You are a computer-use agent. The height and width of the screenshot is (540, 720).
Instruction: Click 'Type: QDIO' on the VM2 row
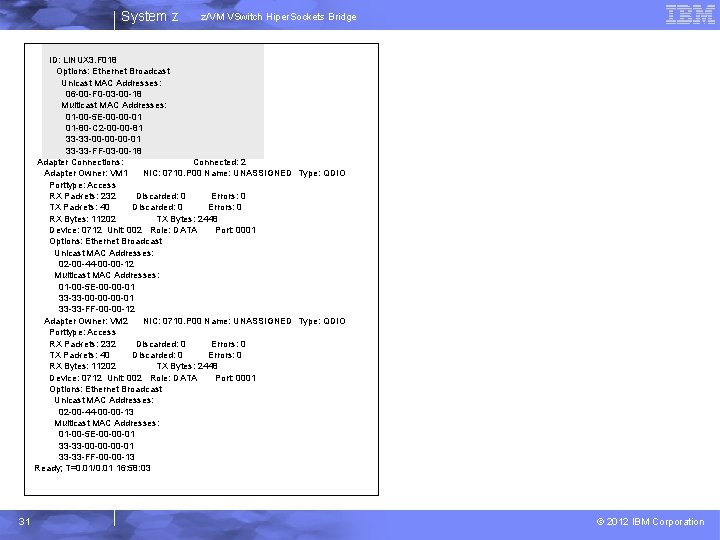point(322,321)
